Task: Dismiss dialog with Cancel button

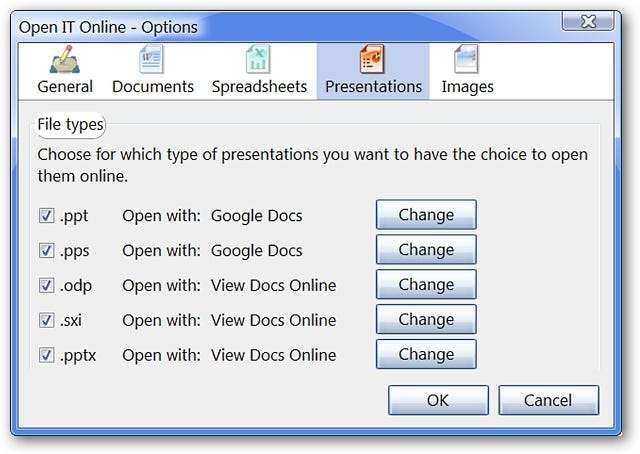Action: coord(548,400)
